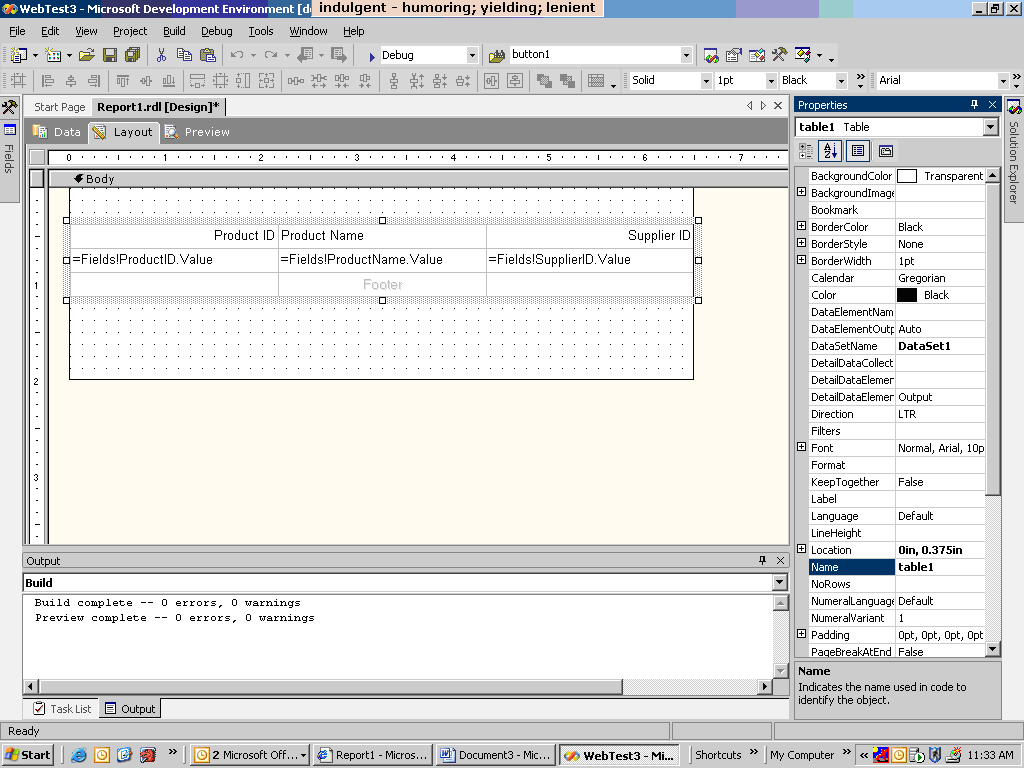Viewport: 1024px width, 768px height.
Task: Open the Arial font dropdown
Action: pyautogui.click(x=1003, y=81)
